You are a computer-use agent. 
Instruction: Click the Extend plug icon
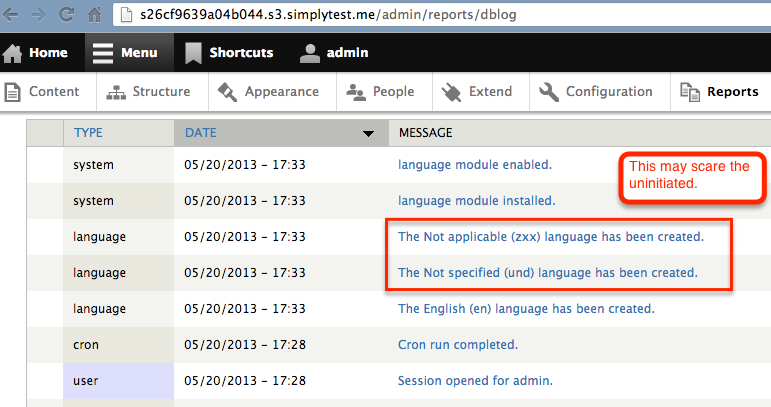451,92
